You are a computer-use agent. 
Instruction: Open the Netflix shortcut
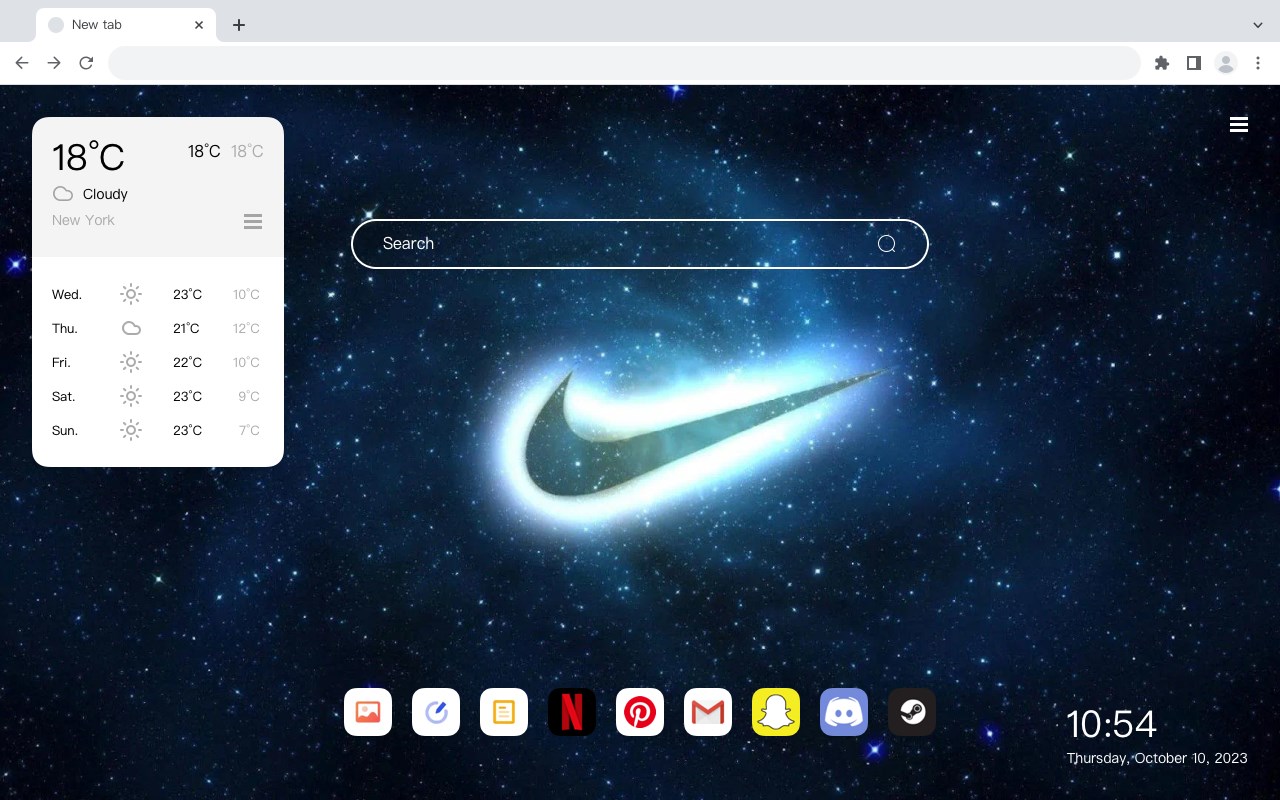point(572,712)
